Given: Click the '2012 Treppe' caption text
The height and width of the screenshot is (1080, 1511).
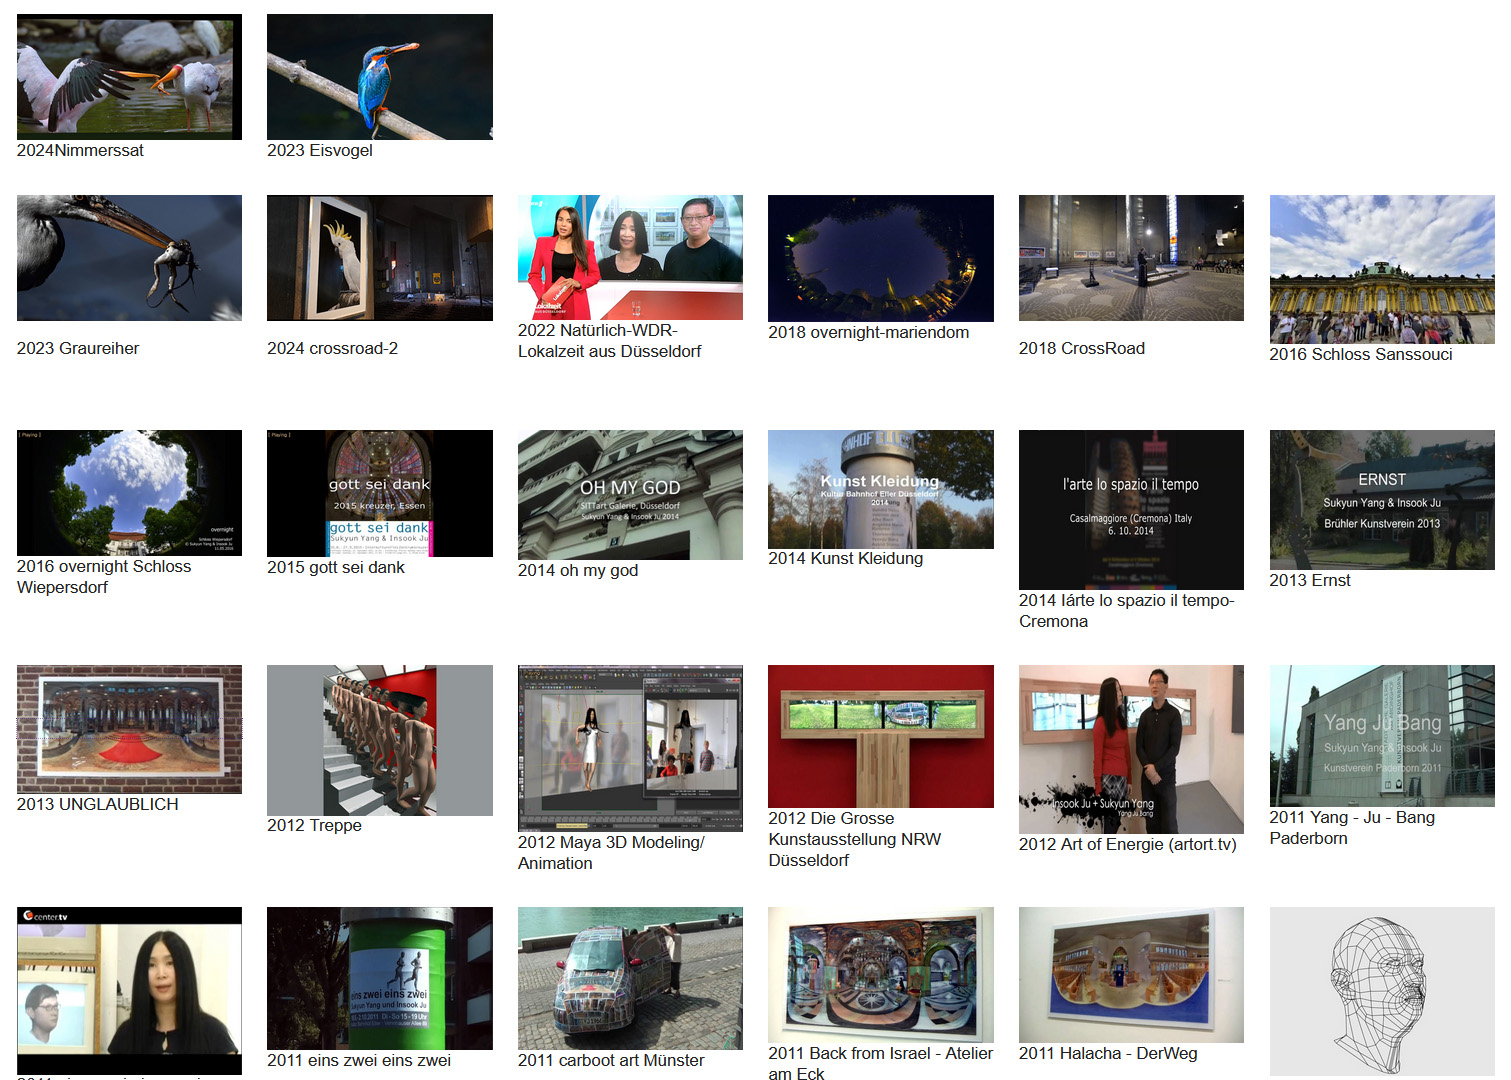Looking at the screenshot, I should (314, 825).
